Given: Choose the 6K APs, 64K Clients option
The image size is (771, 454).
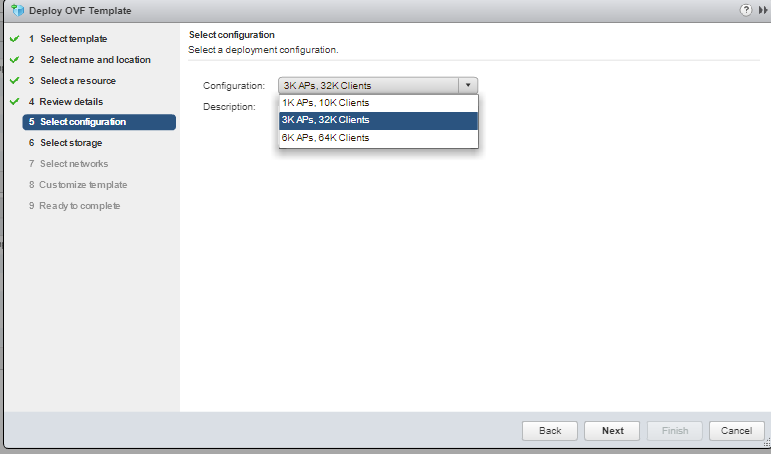Looking at the screenshot, I should 378,138.
